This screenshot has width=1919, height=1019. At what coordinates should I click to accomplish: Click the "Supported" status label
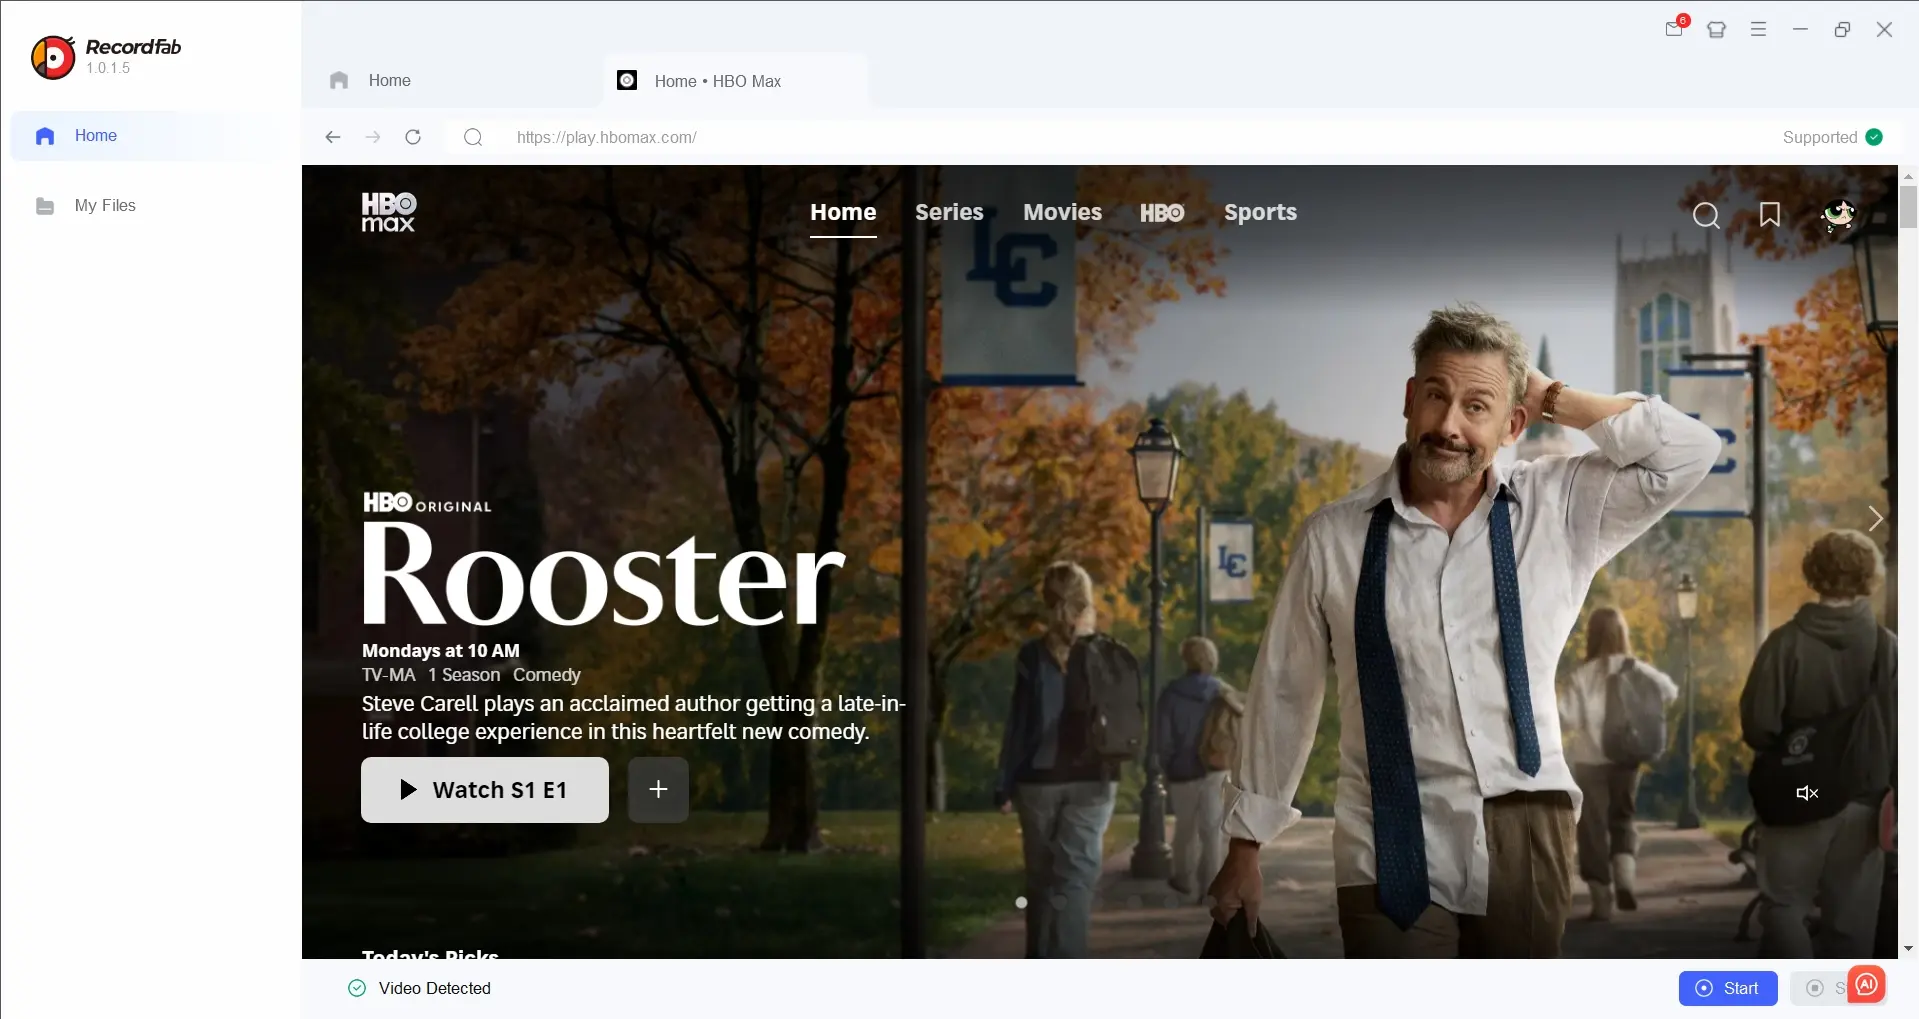(1820, 137)
